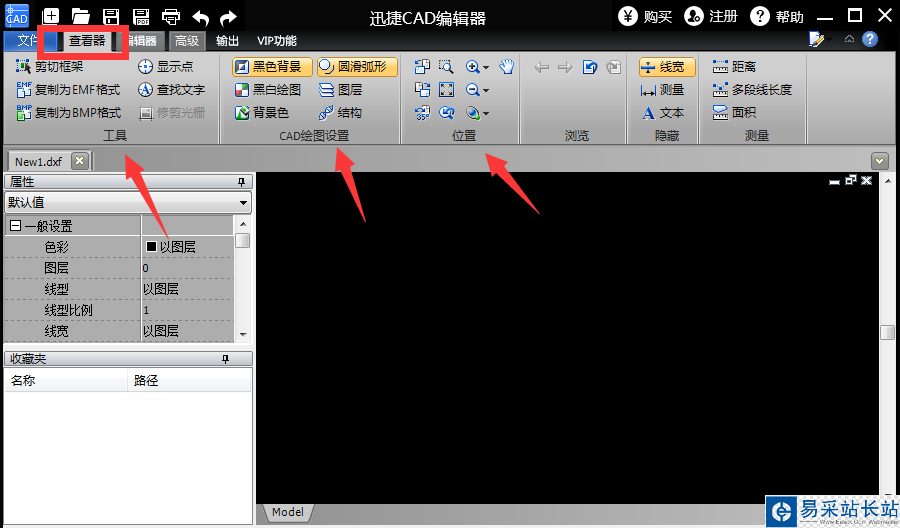Click the 多段线长度 polyline length tool
The image size is (900, 528).
752,90
